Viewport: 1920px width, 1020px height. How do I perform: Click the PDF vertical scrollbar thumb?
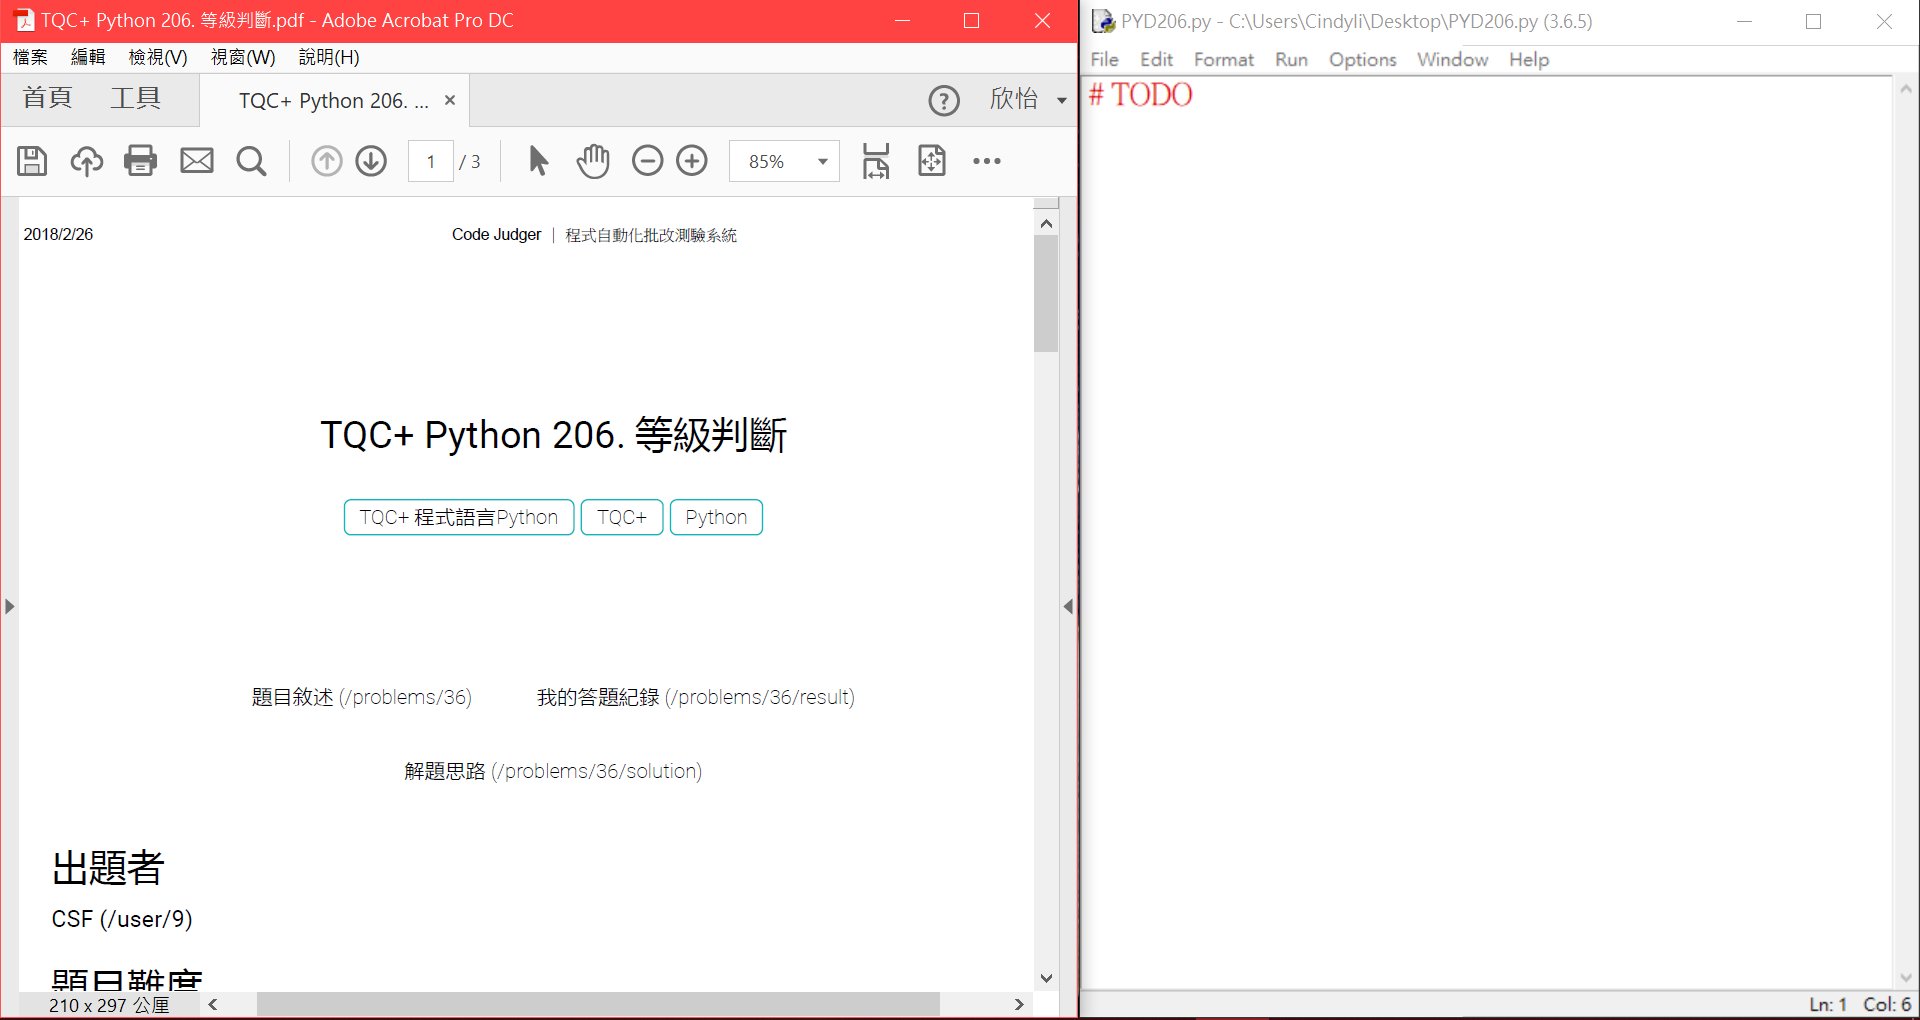click(1046, 294)
